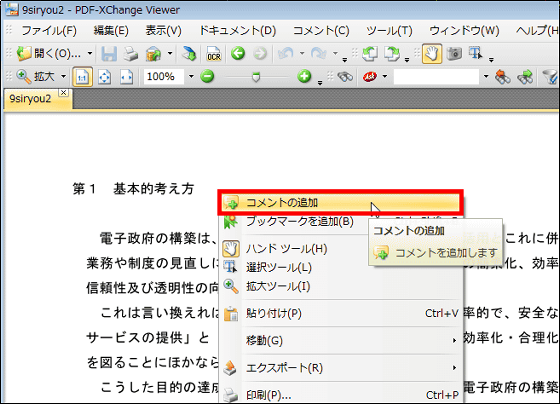Expand the 拡大 tool dropdown arrow
This screenshot has height=404, width=560.
pyautogui.click(x=63, y=76)
